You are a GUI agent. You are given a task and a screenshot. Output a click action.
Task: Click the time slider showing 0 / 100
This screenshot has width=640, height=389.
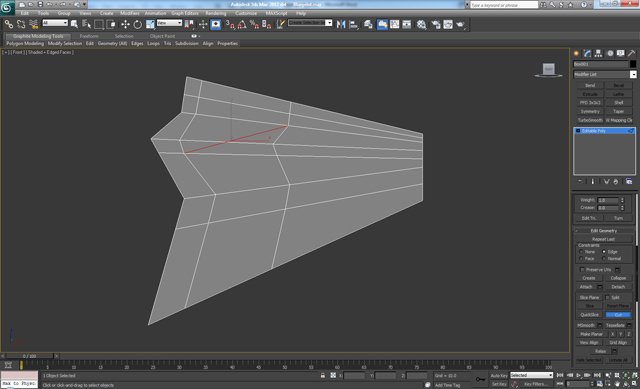pos(30,356)
